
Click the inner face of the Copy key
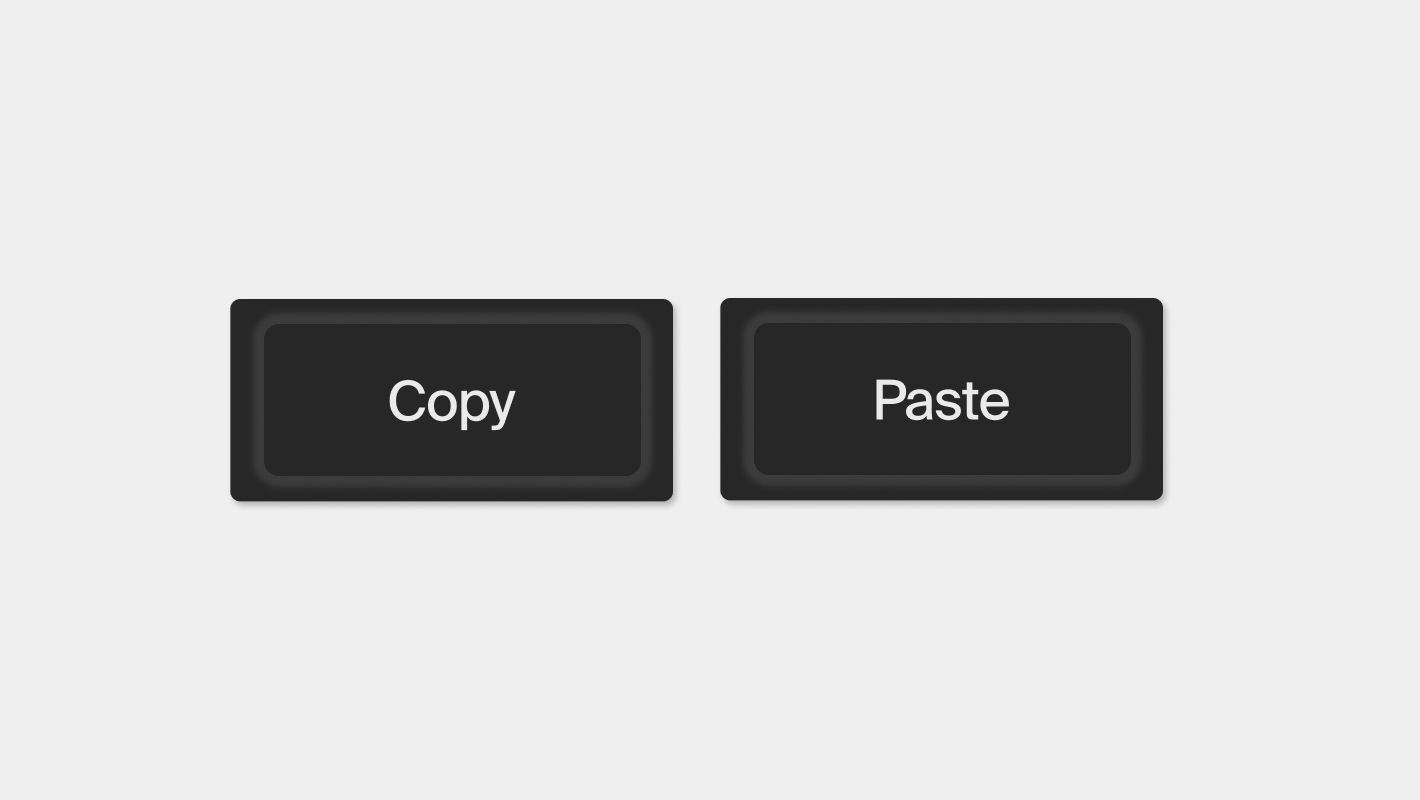[x=452, y=400]
